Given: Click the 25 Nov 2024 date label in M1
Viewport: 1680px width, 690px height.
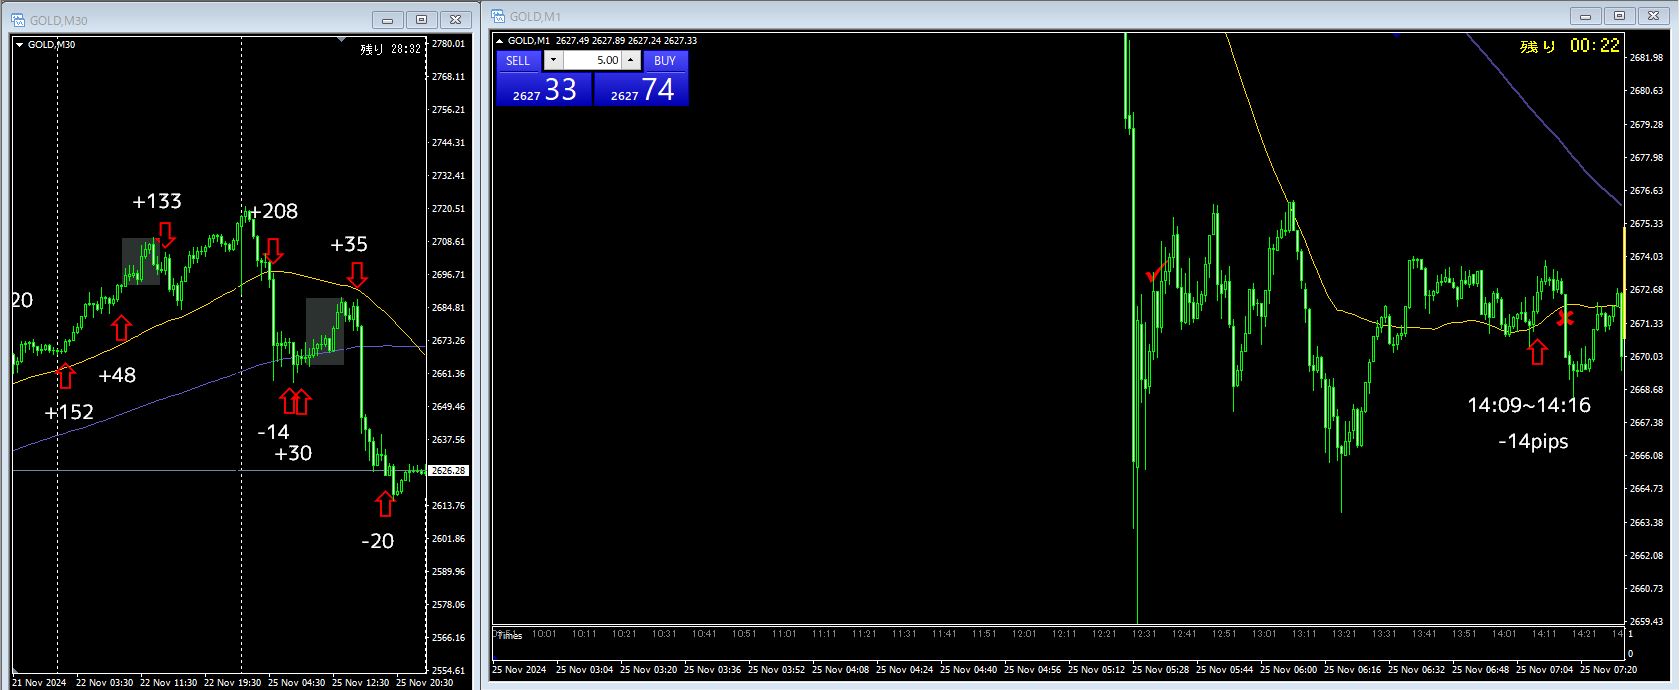Looking at the screenshot, I should pos(519,670).
